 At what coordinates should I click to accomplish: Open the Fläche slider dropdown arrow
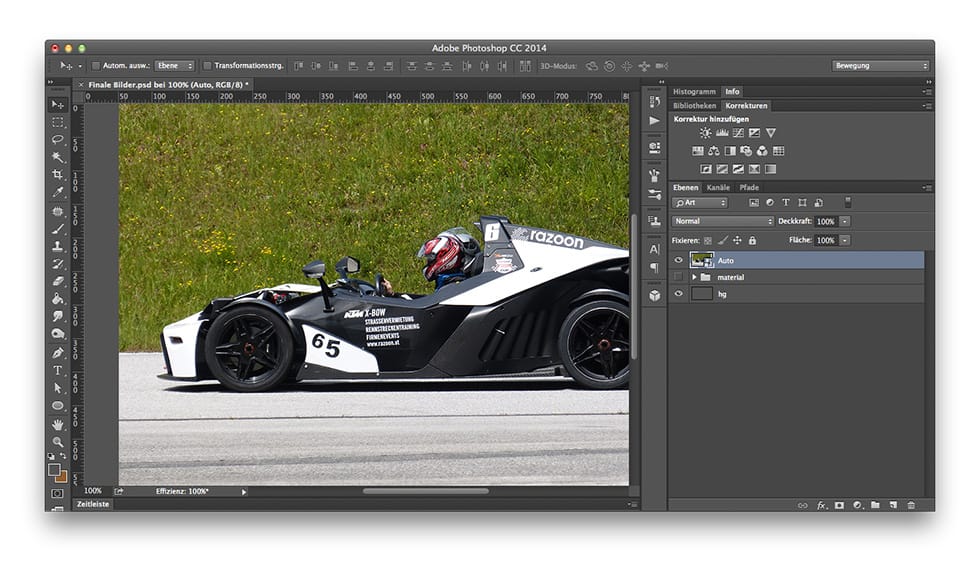coord(845,240)
